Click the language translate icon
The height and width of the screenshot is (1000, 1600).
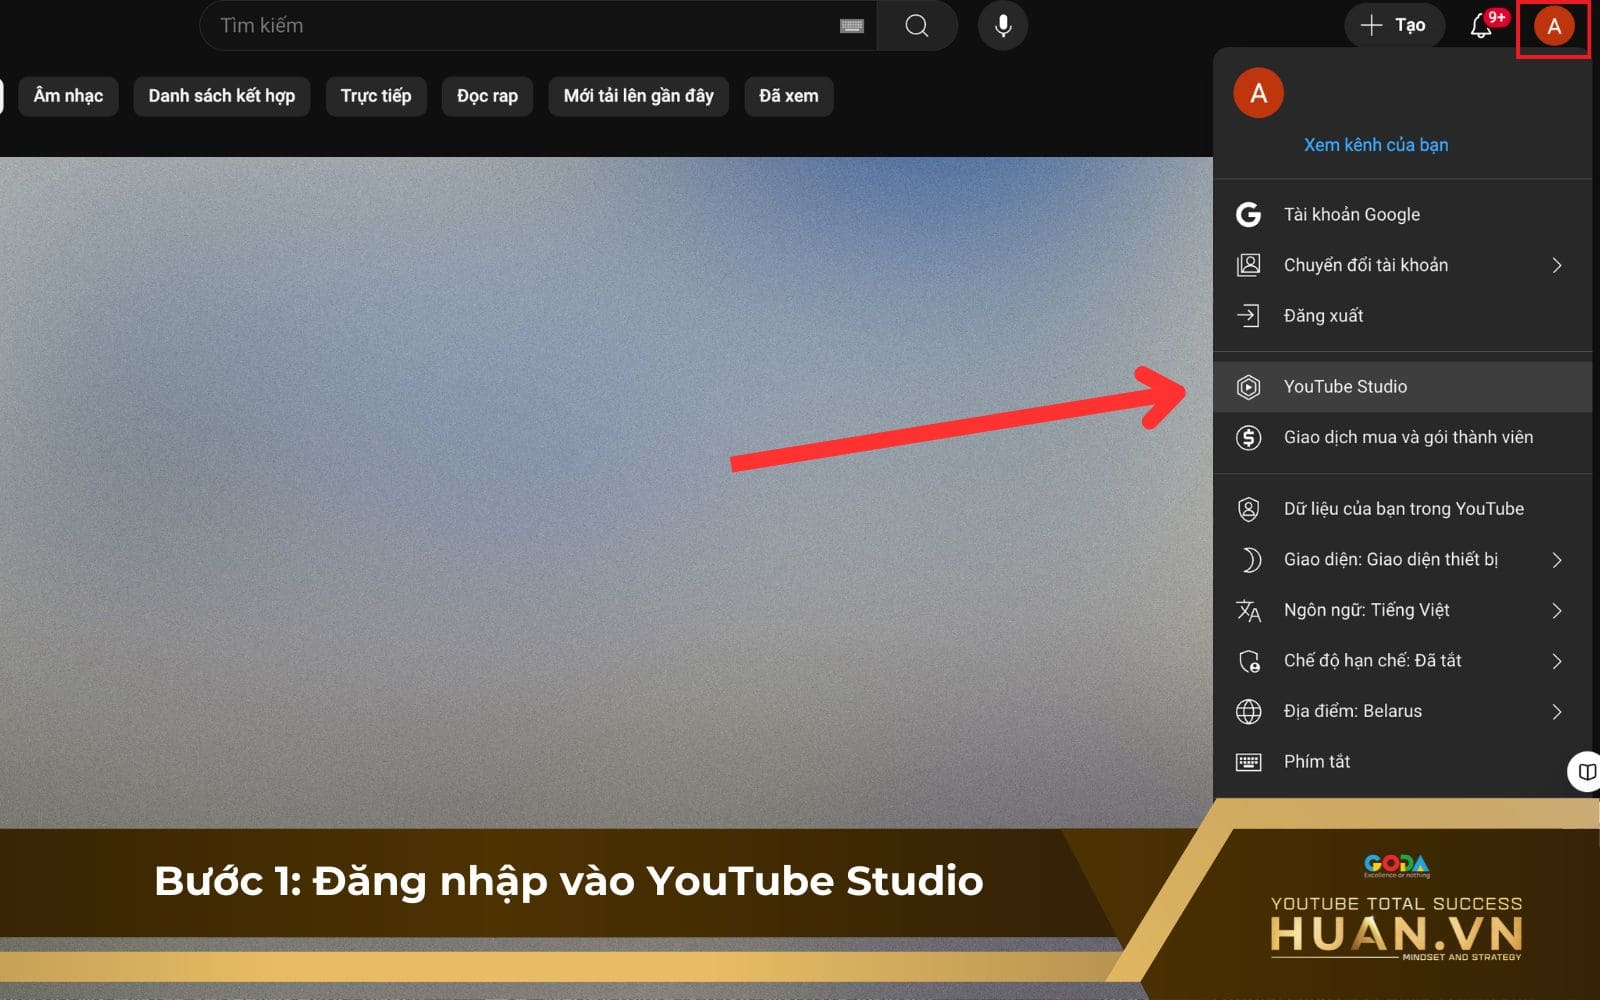(x=1248, y=610)
